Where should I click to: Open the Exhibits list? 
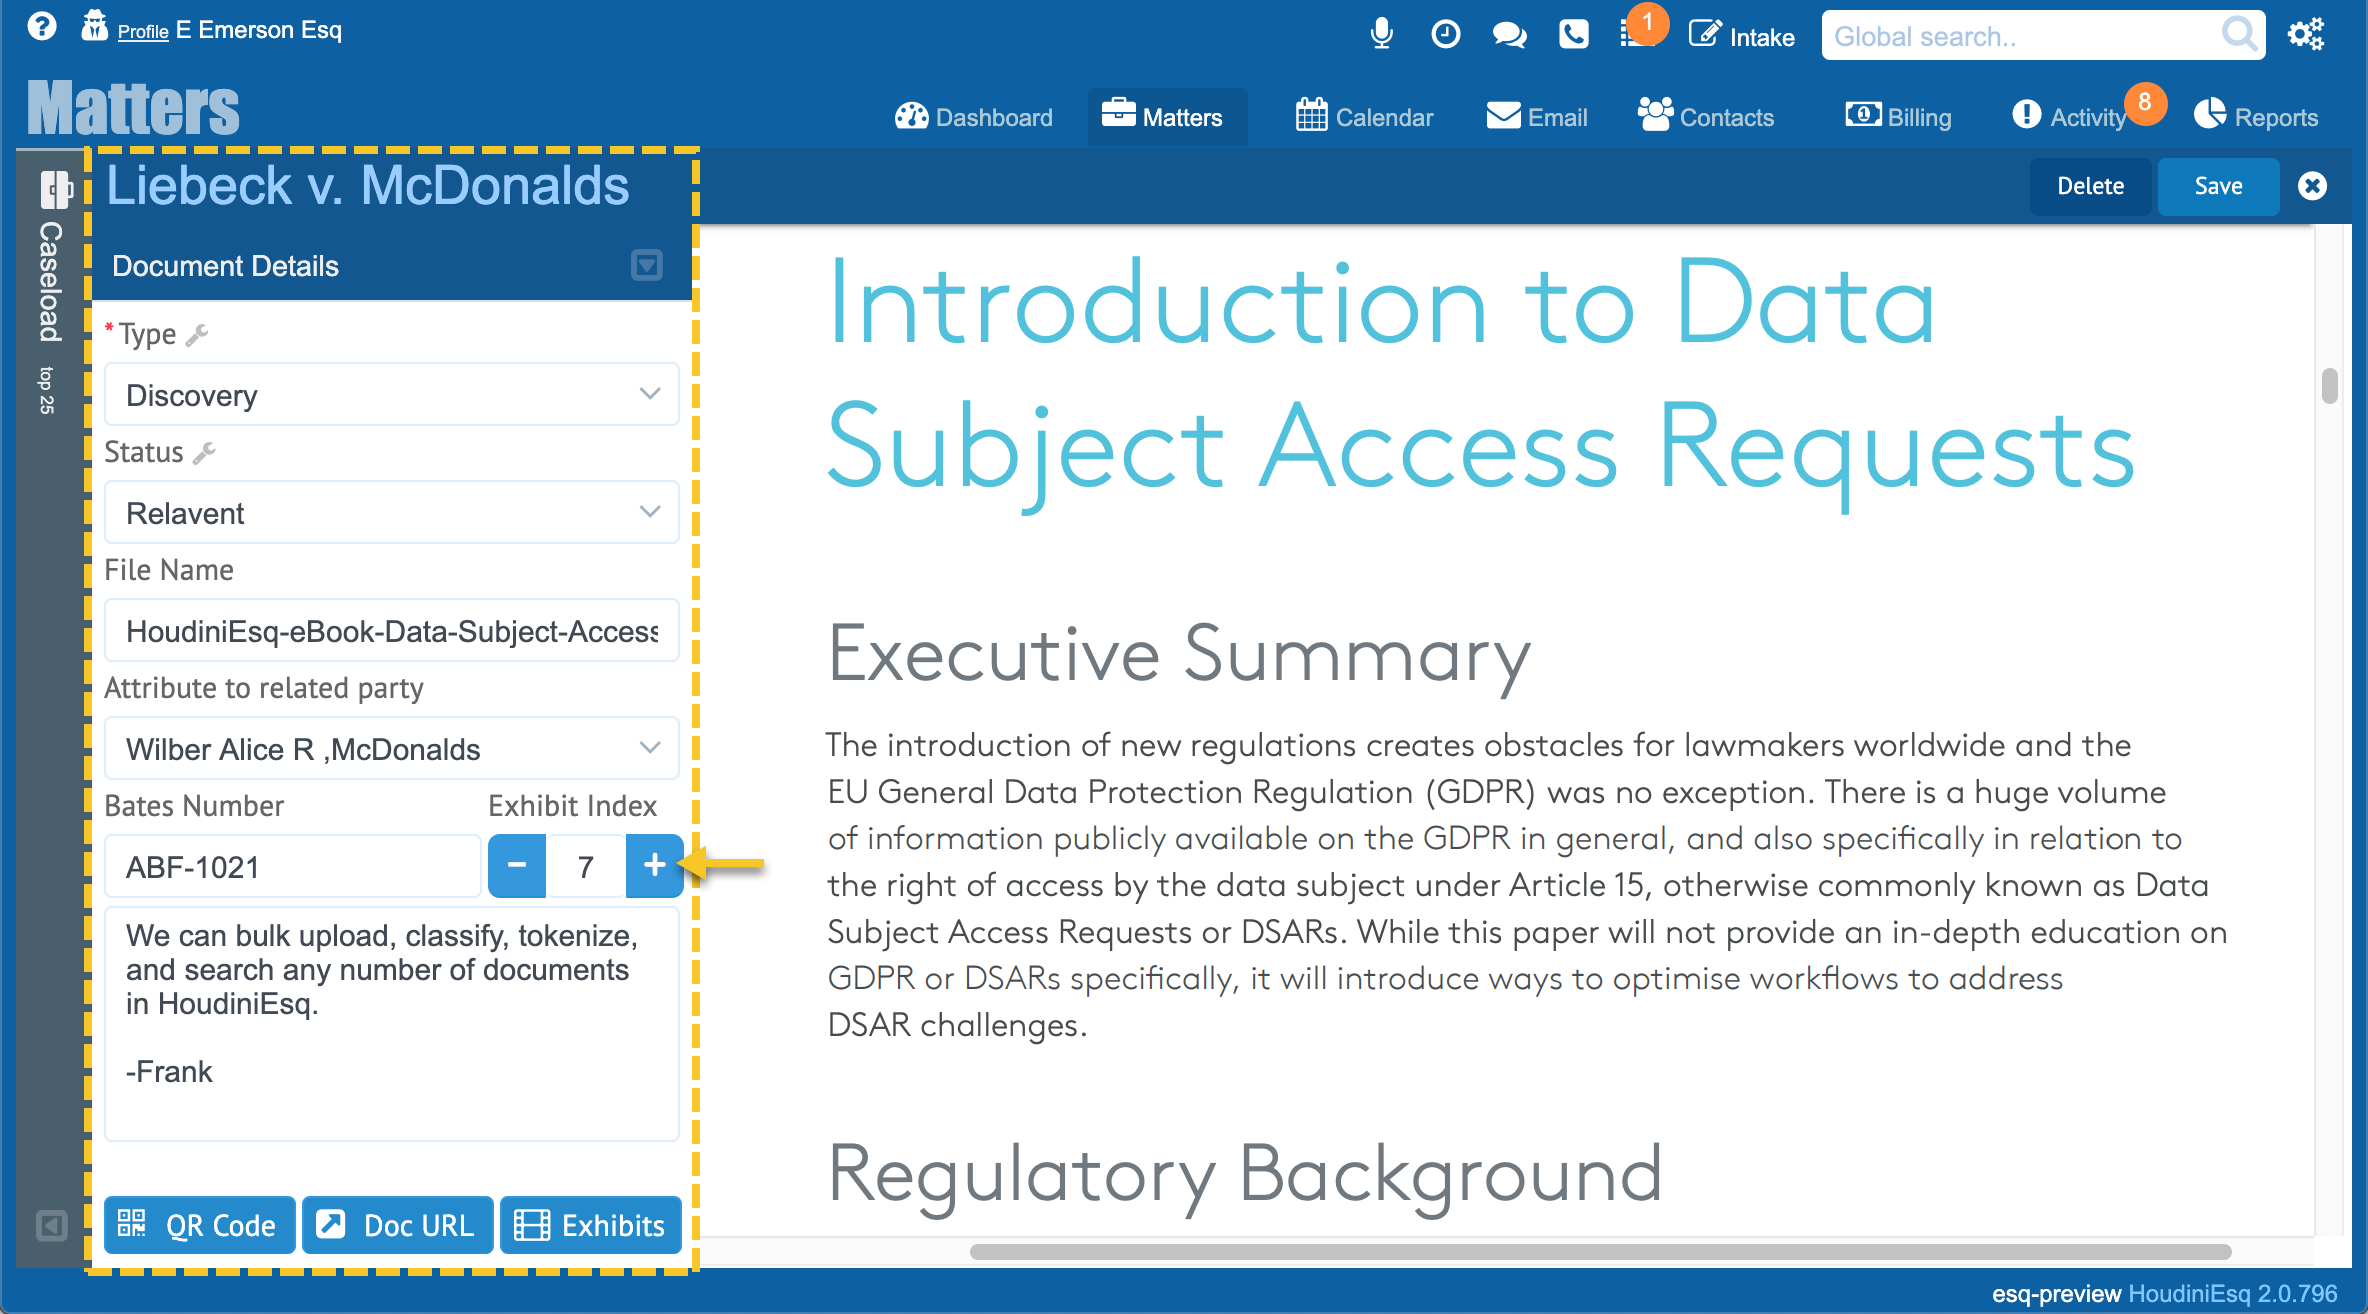[591, 1225]
